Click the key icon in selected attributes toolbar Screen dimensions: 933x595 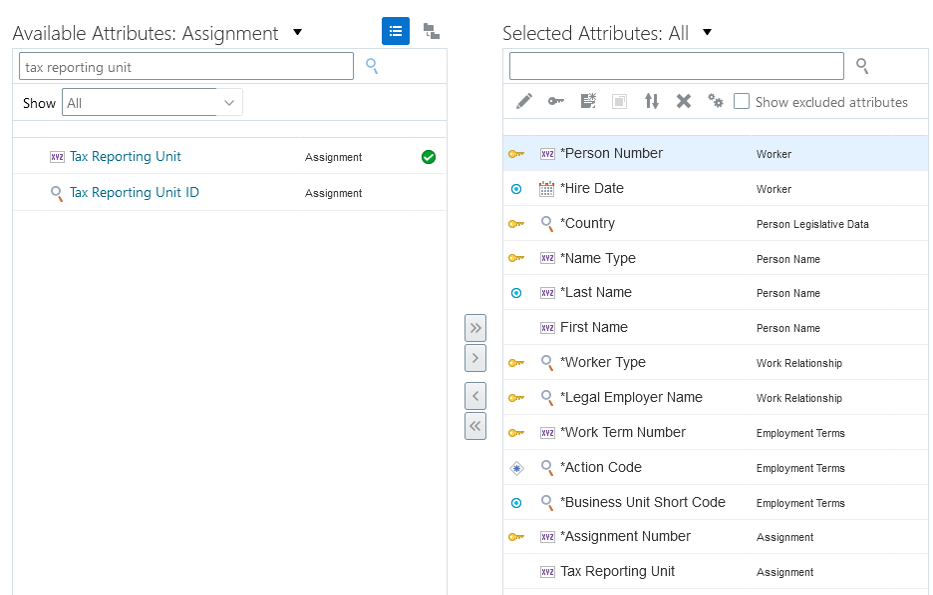(x=556, y=101)
